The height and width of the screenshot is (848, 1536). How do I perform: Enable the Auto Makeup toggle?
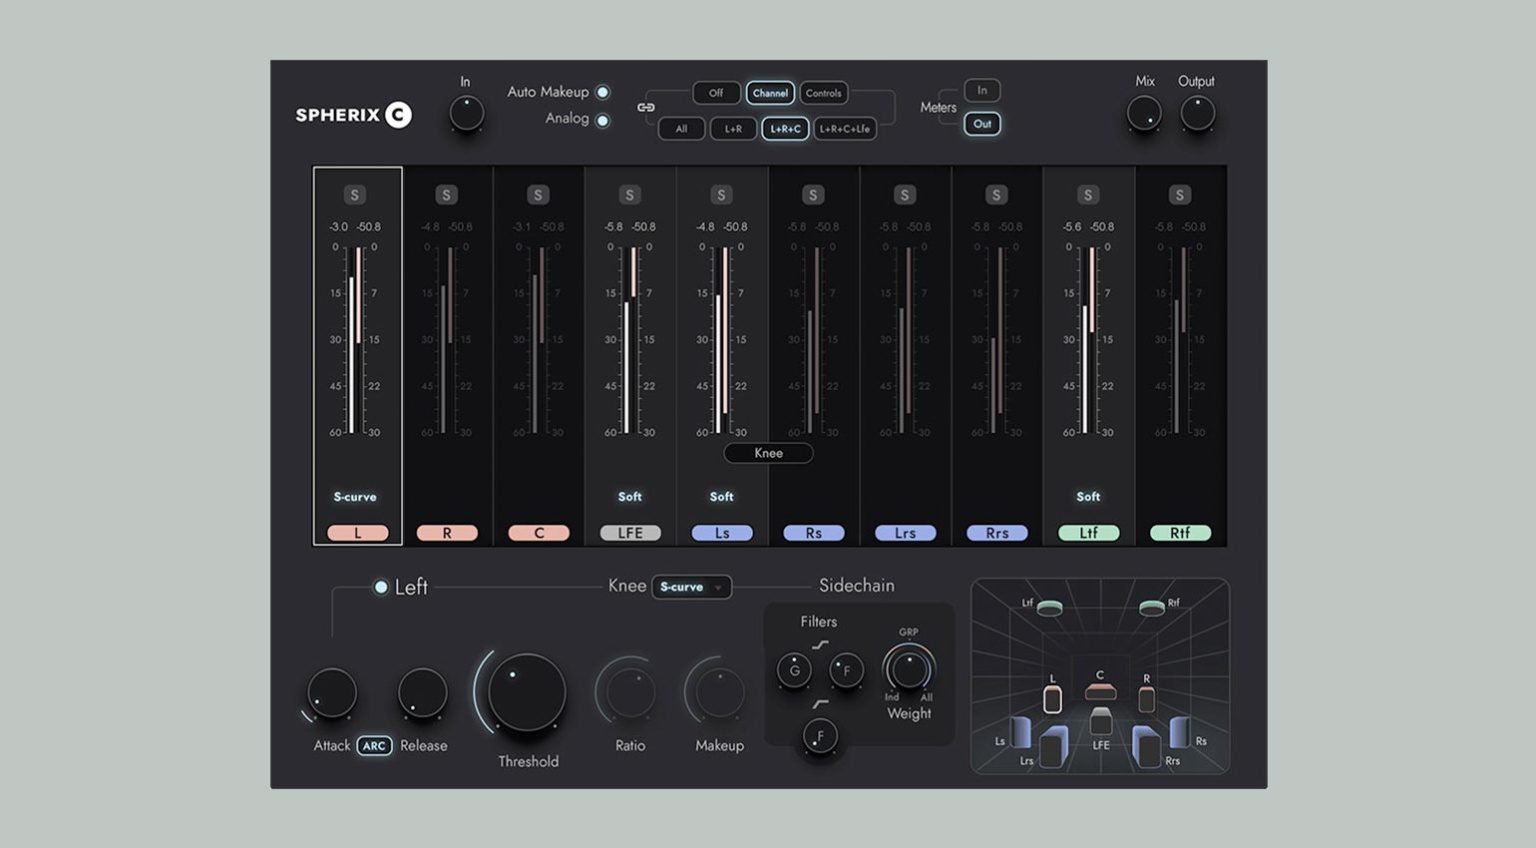tap(603, 91)
